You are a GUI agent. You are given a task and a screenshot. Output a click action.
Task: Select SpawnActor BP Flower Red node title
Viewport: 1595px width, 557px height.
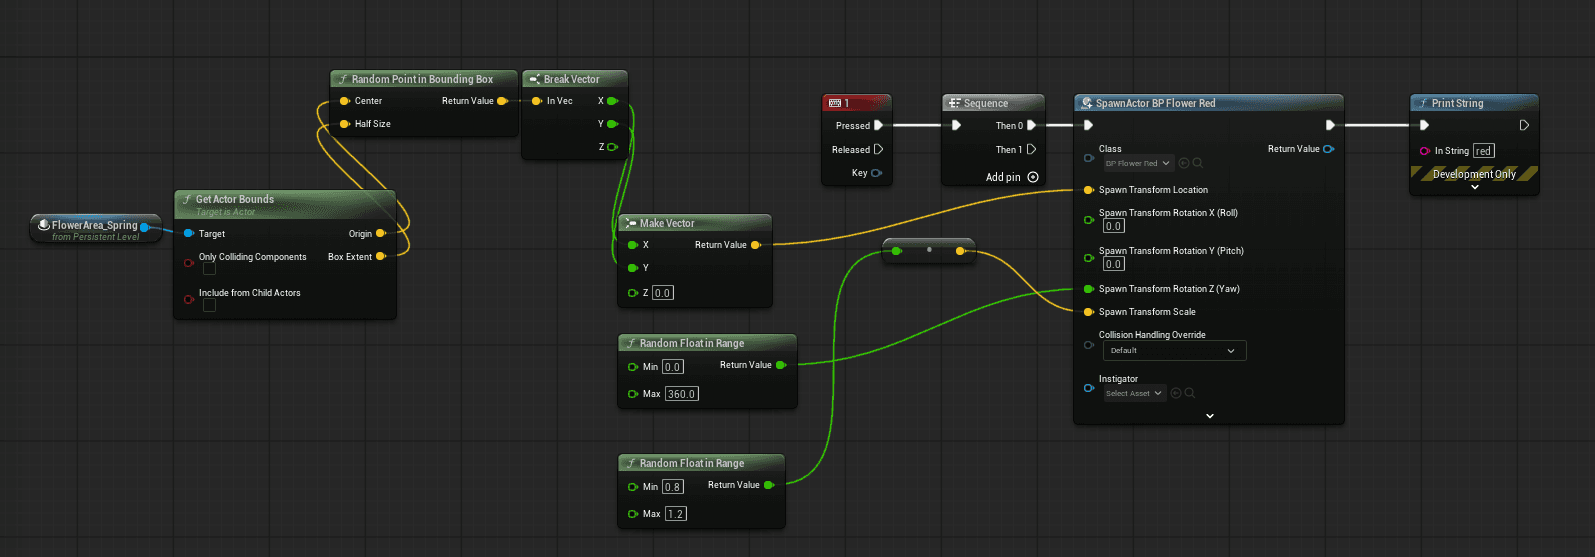point(1156,103)
